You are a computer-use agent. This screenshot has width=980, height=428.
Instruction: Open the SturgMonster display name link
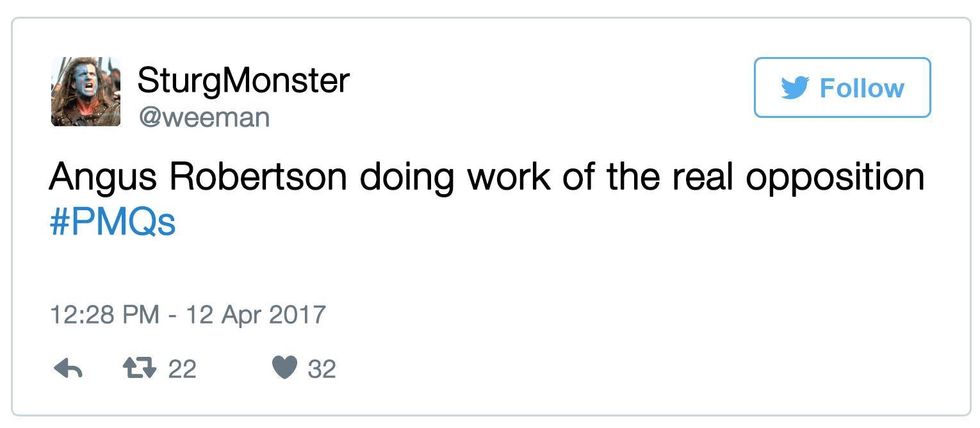click(x=243, y=79)
